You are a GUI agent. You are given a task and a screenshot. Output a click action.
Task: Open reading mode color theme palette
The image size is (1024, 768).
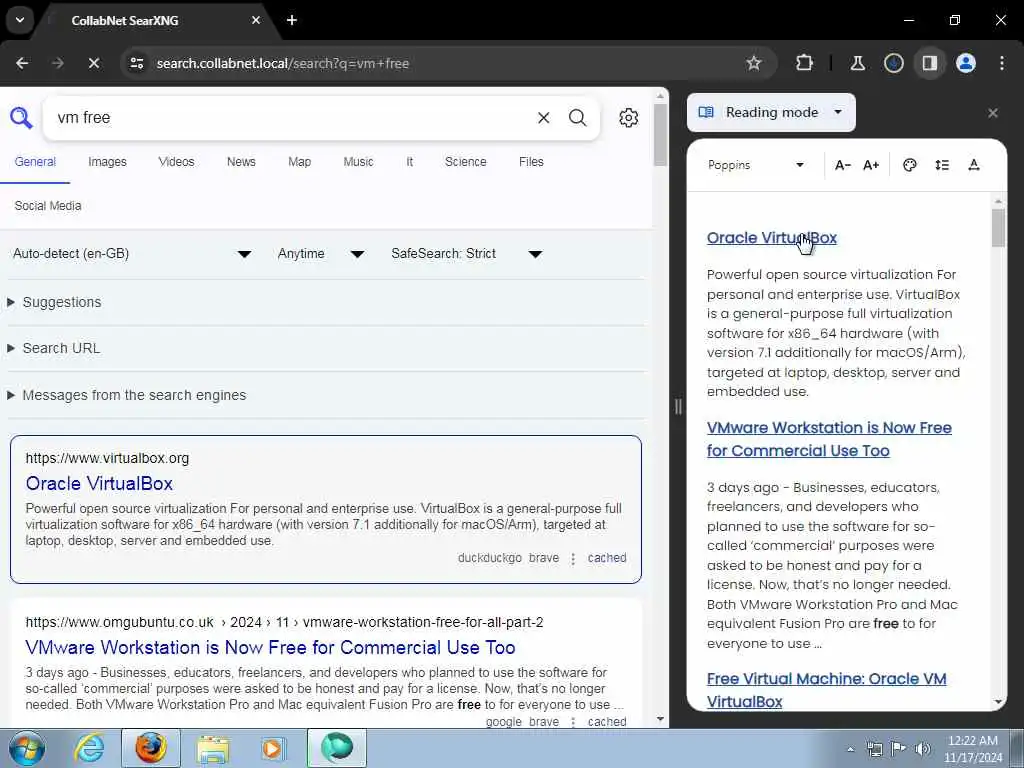909,165
